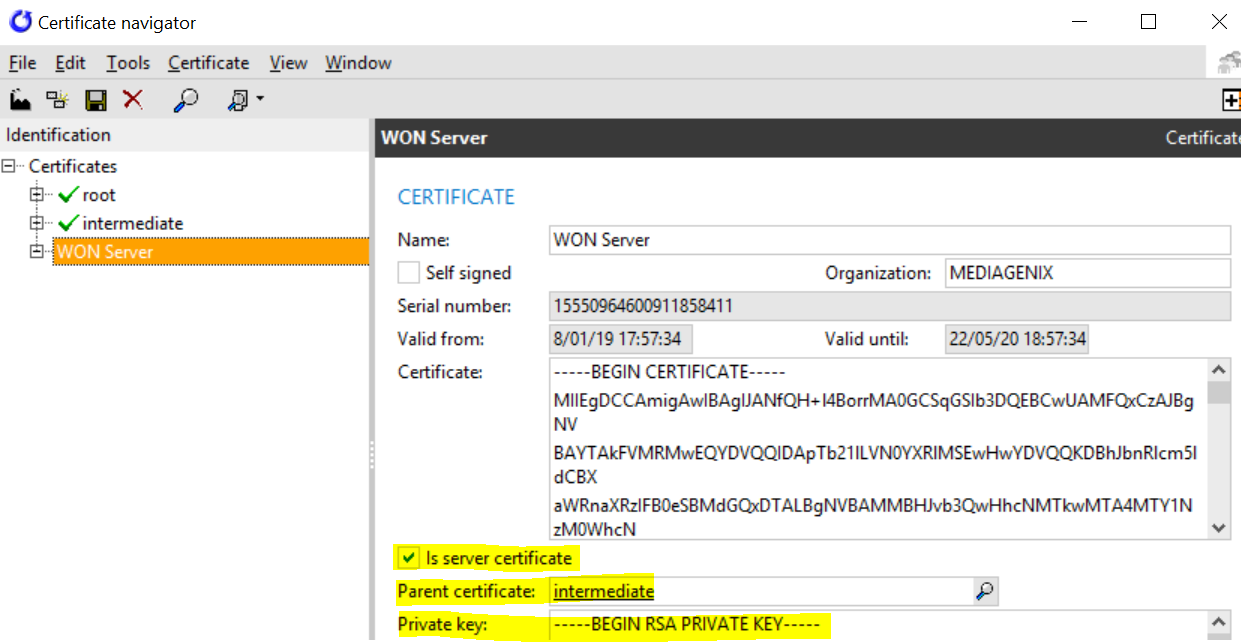Open the Tools menu
The width and height of the screenshot is (1241, 642).
click(x=128, y=63)
